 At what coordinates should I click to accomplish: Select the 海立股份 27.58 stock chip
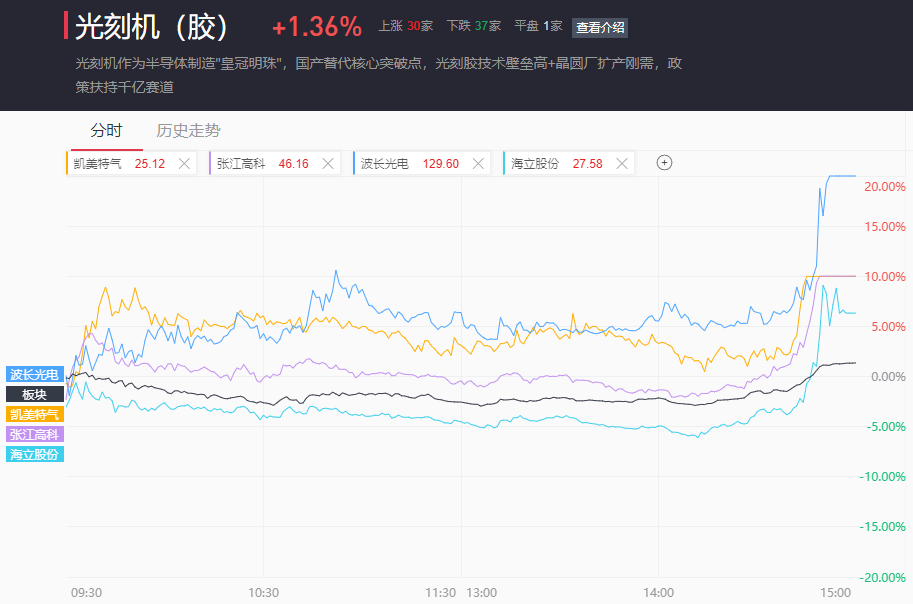(x=556, y=163)
